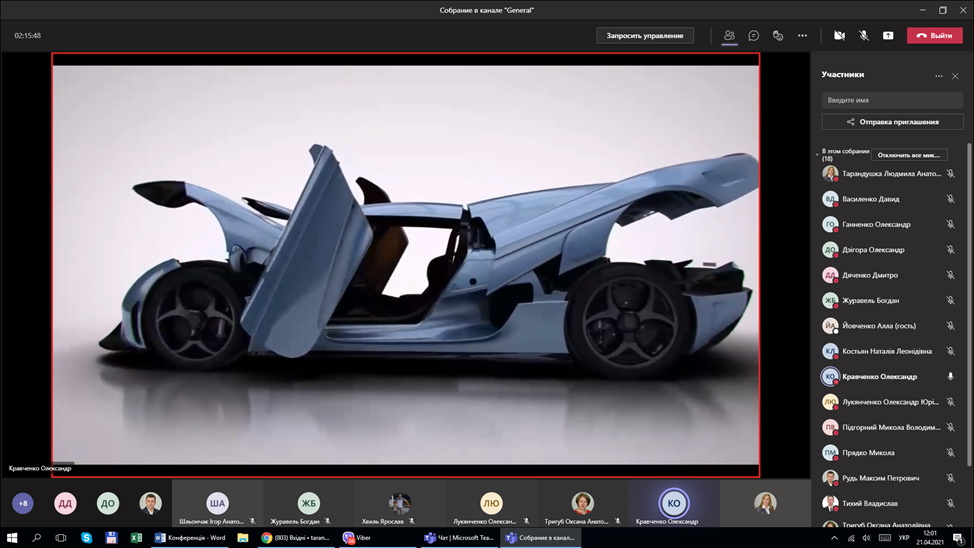The image size is (974, 548).
Task: Click the Запросить управление button
Action: tap(645, 35)
